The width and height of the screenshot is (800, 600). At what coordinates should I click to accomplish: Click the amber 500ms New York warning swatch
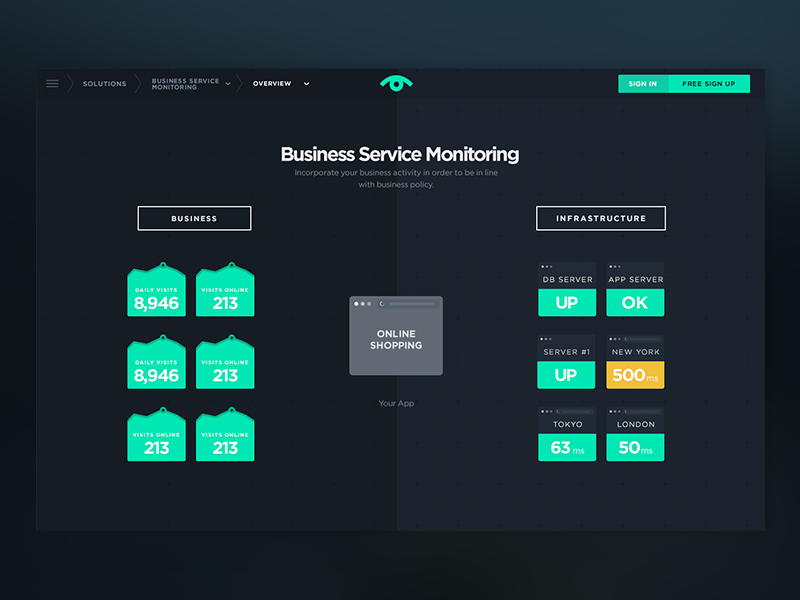coord(635,374)
